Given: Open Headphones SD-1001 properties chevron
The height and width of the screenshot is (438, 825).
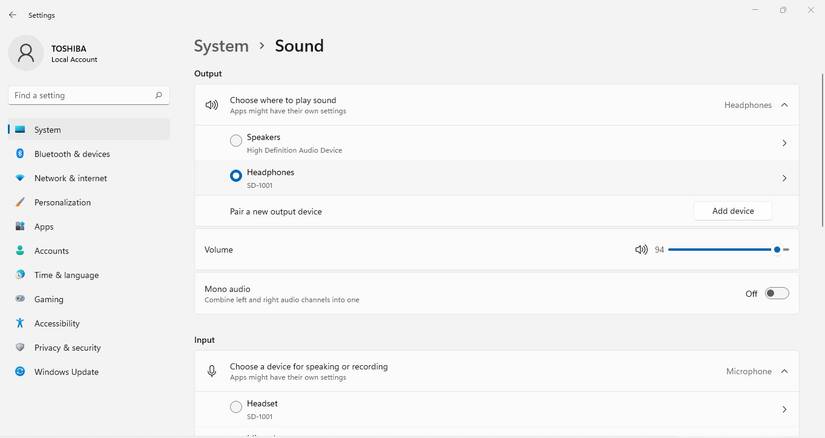Looking at the screenshot, I should tap(784, 178).
